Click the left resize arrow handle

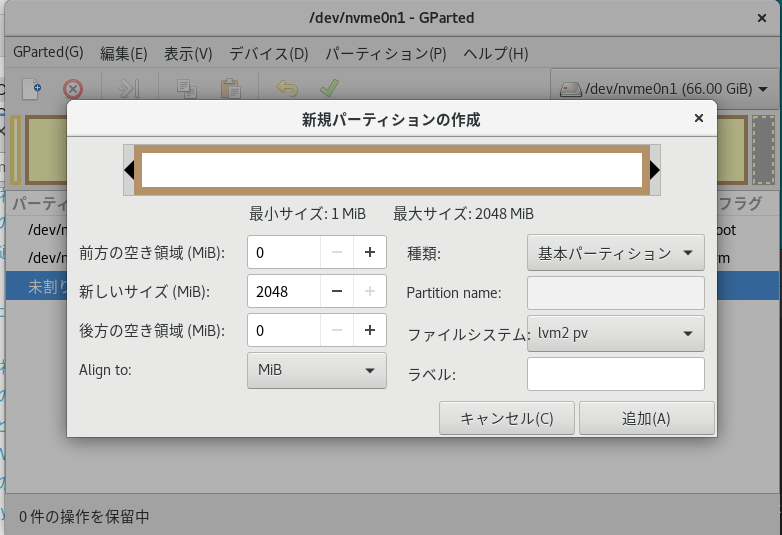[x=128, y=170]
